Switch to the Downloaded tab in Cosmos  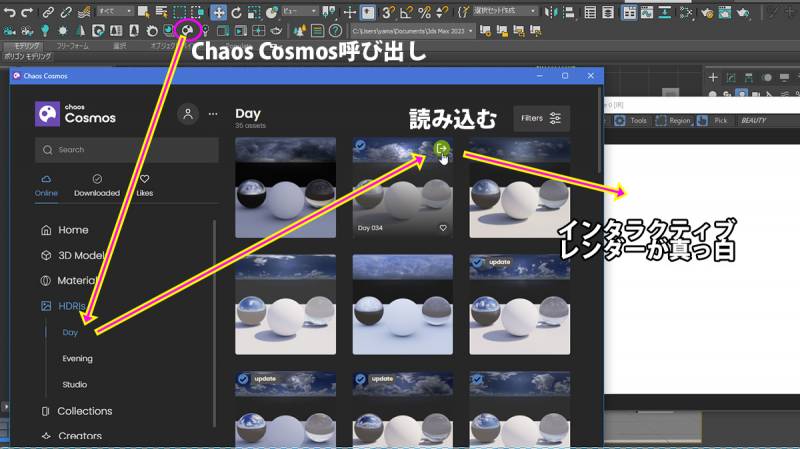coord(97,186)
